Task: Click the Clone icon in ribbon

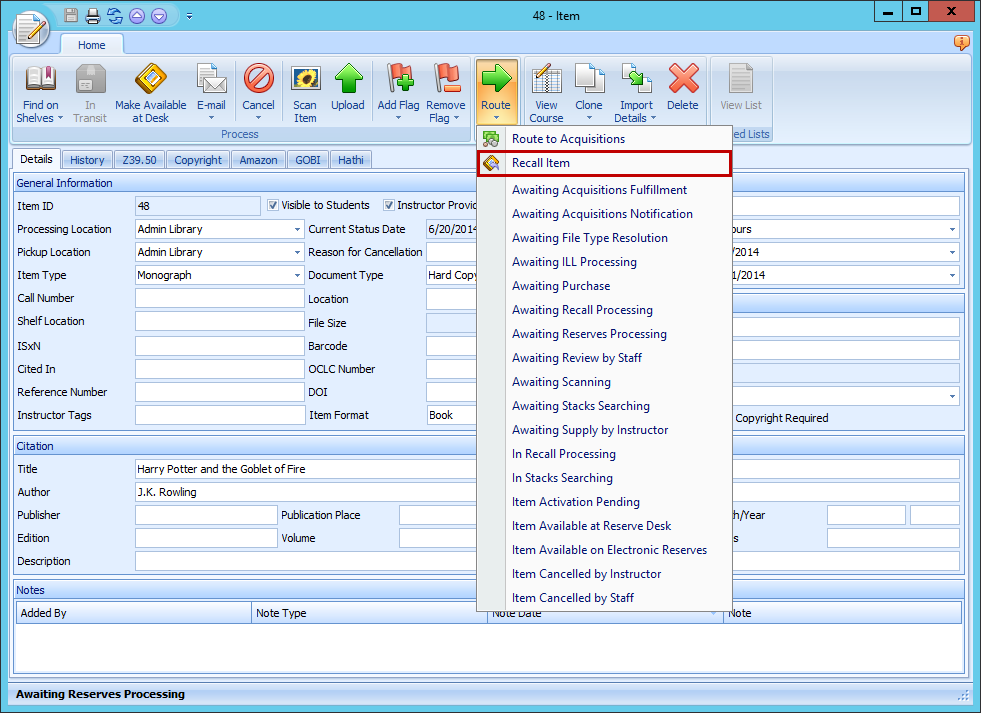Action: pos(589,80)
